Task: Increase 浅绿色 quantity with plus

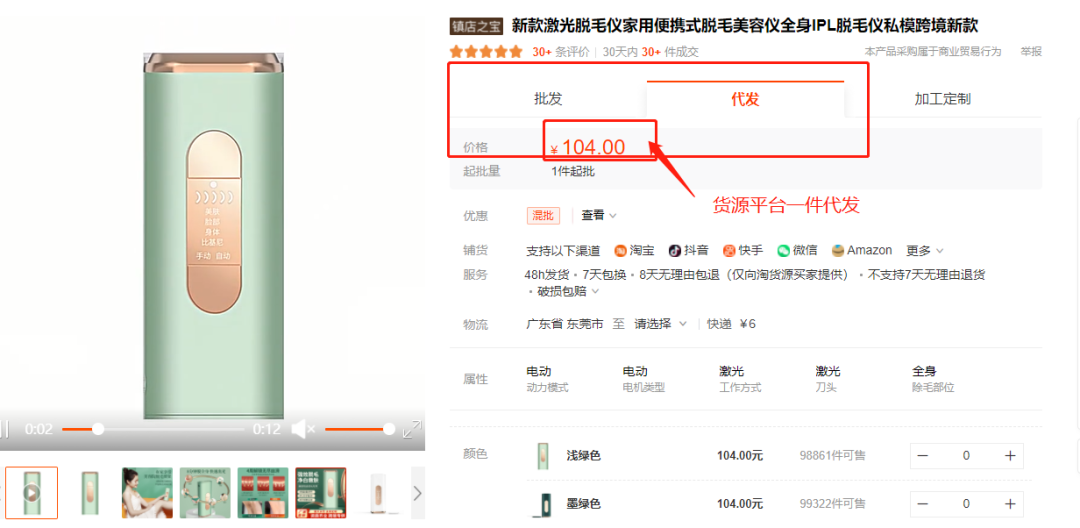Action: [x=1010, y=456]
